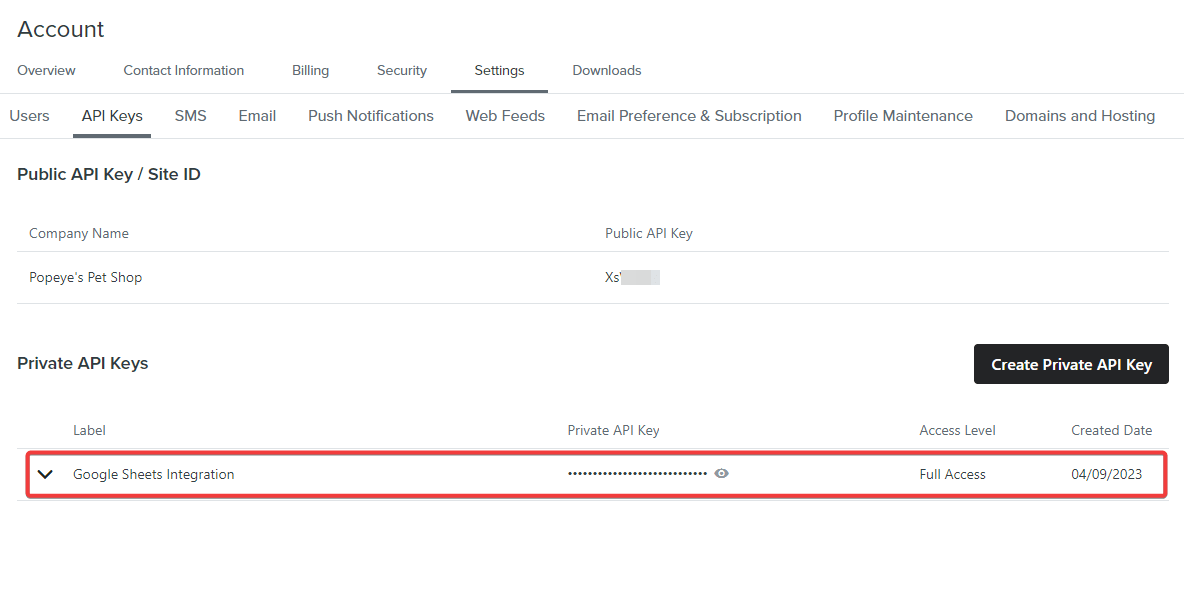The height and width of the screenshot is (590, 1184).
Task: Switch to the Users settings sub-tab
Action: [x=29, y=116]
